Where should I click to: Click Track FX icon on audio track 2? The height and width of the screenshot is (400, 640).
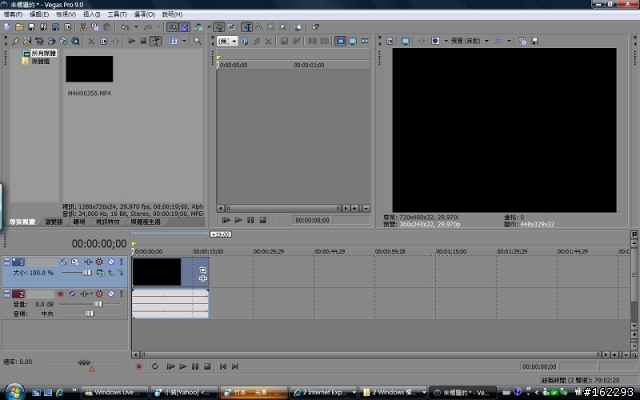point(84,294)
